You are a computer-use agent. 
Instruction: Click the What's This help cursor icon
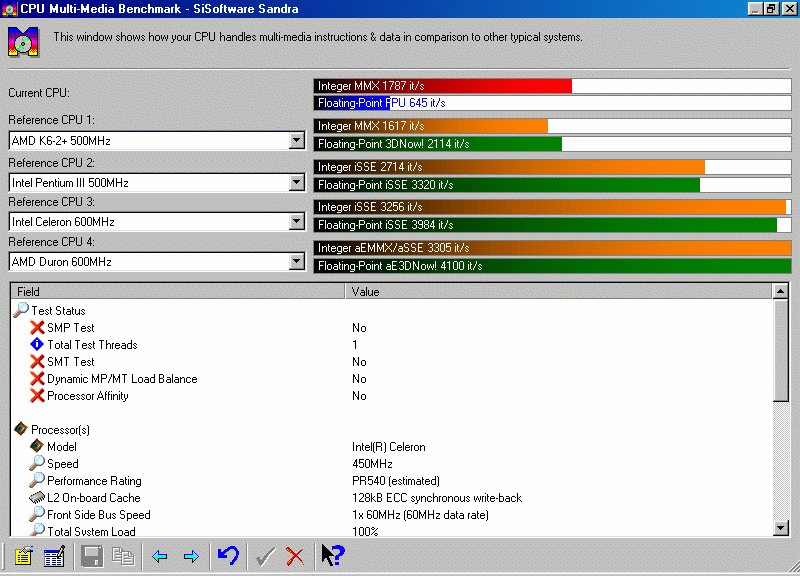333,555
